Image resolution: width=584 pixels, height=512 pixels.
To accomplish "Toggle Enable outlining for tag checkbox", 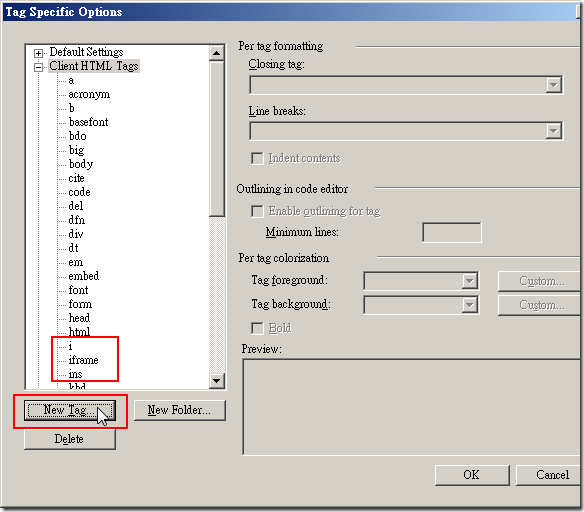I will [257, 211].
